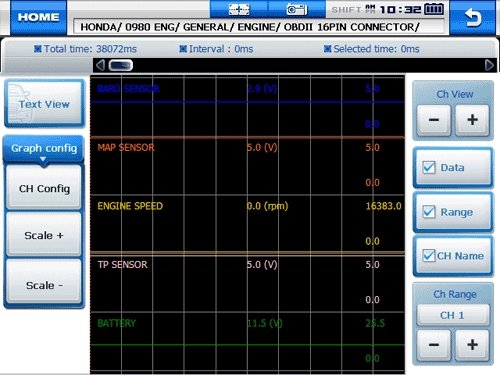
Task: Open the CH 1 channel selector
Action: 453,315
